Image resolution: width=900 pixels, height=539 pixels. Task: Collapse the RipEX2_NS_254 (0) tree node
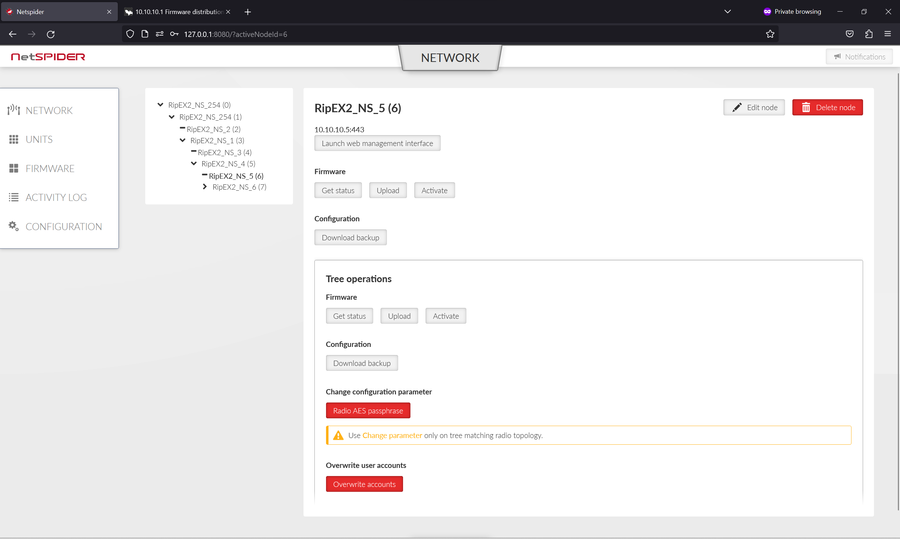tap(160, 105)
